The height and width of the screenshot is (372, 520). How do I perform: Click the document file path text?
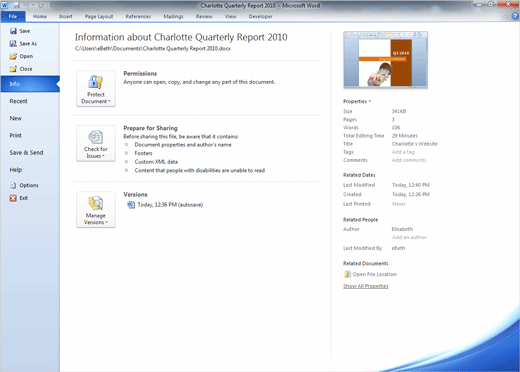(x=153, y=49)
